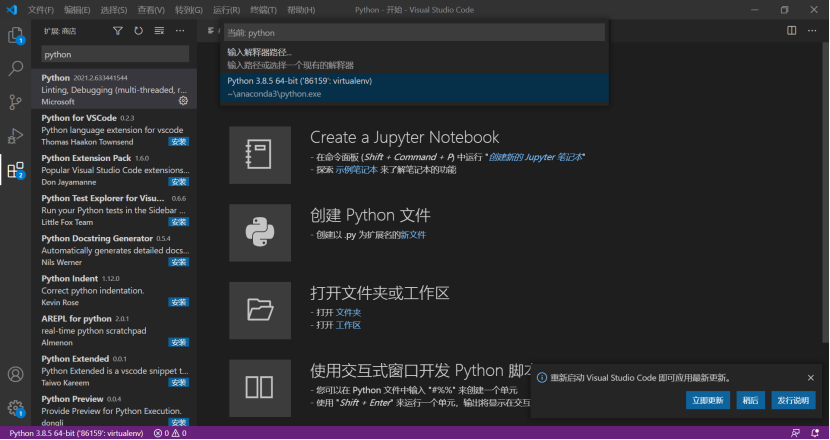Select Python 3.8.5 64-bit anaconda3 interpreter
Viewport: 830px width, 440px height.
[414, 87]
